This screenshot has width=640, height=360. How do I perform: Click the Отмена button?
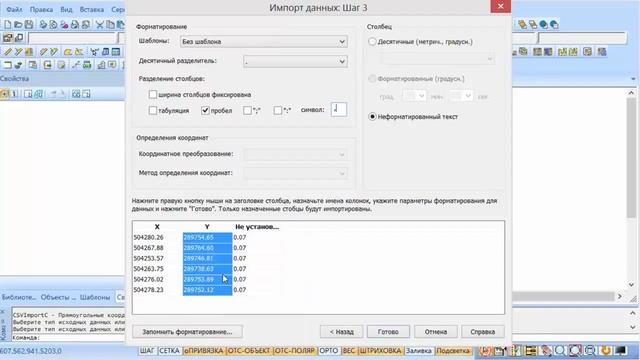point(436,332)
